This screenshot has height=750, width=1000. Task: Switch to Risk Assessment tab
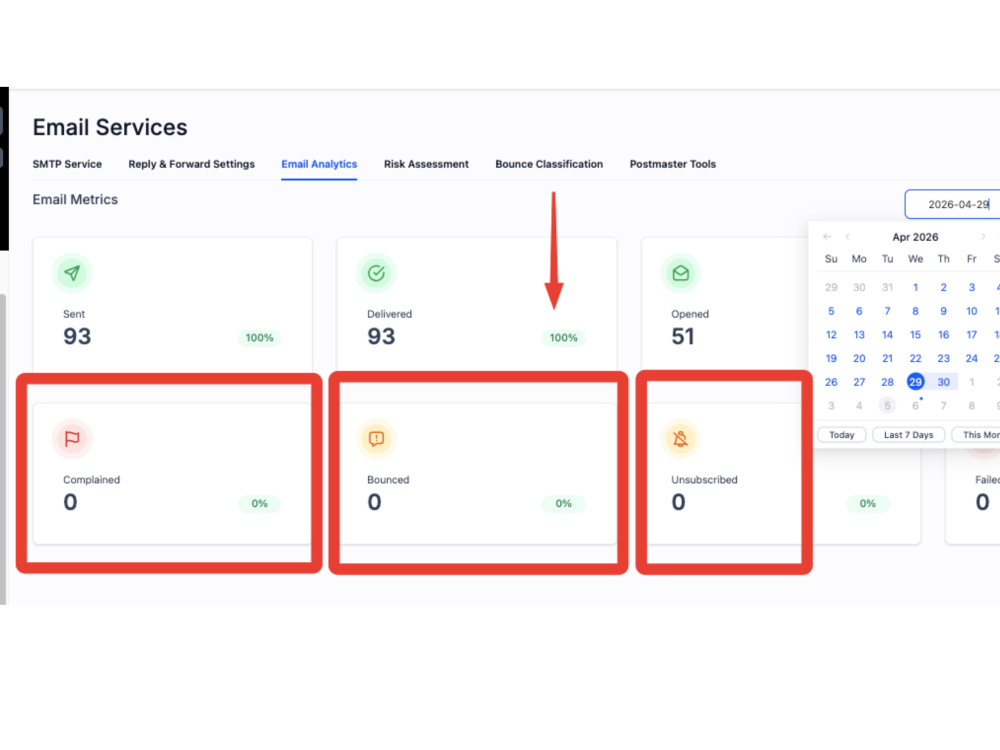(426, 164)
